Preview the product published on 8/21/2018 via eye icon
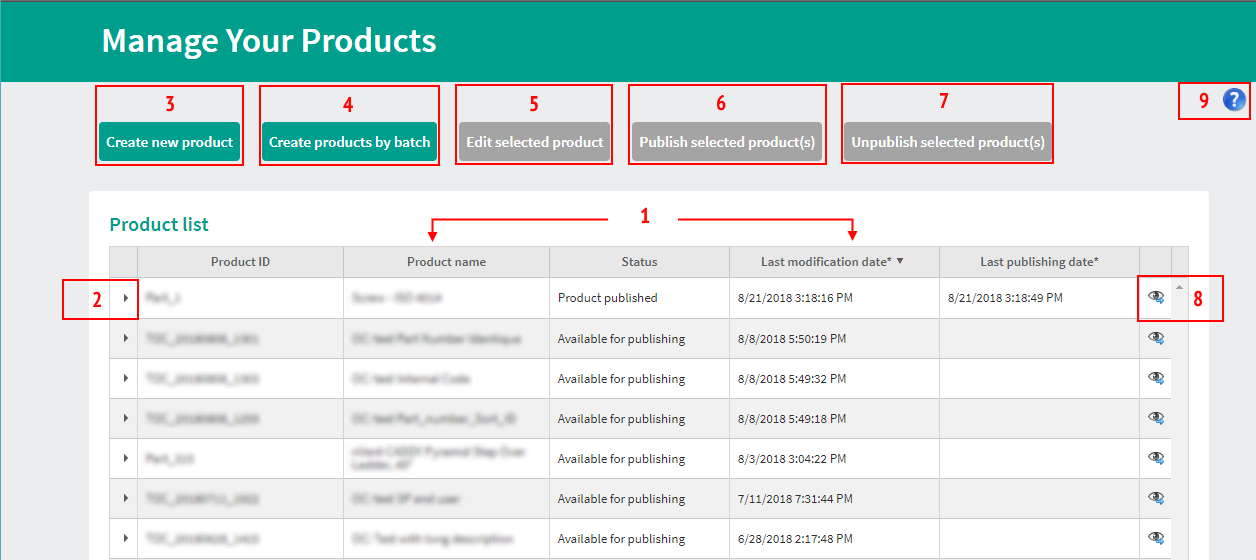This screenshot has height=560, width=1256. click(x=1156, y=297)
